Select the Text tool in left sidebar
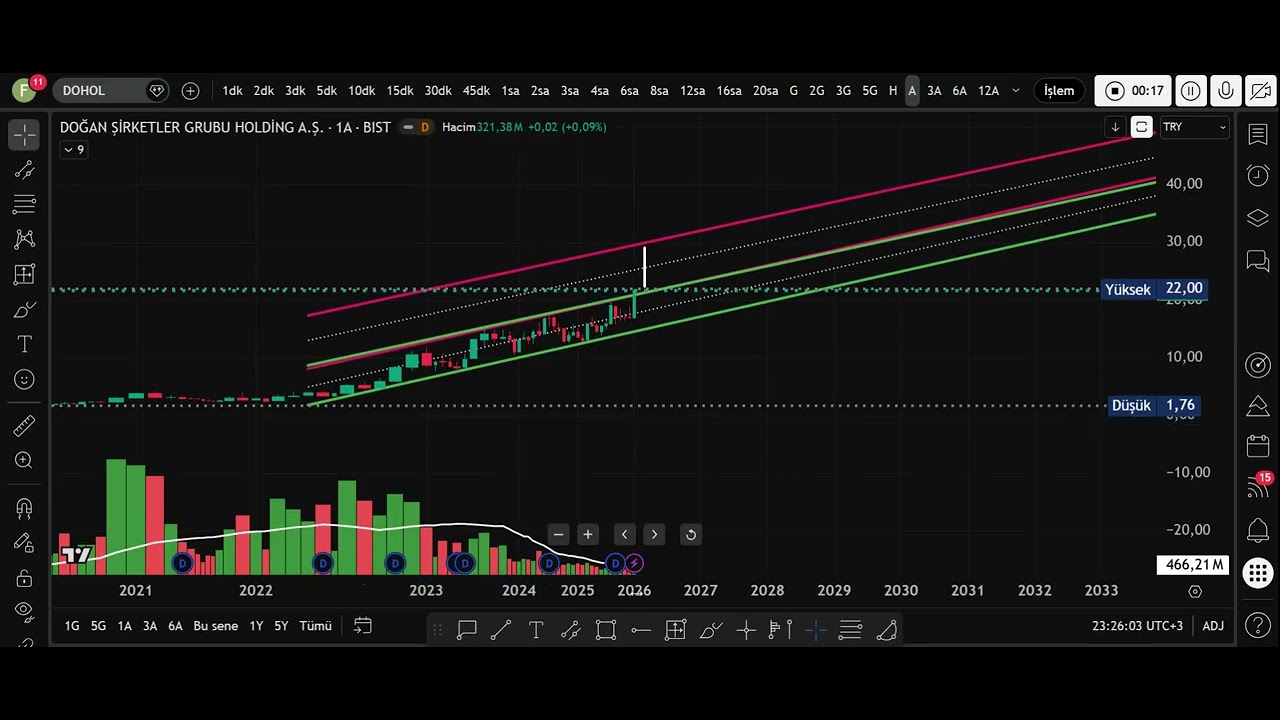The width and height of the screenshot is (1280, 720). point(24,344)
